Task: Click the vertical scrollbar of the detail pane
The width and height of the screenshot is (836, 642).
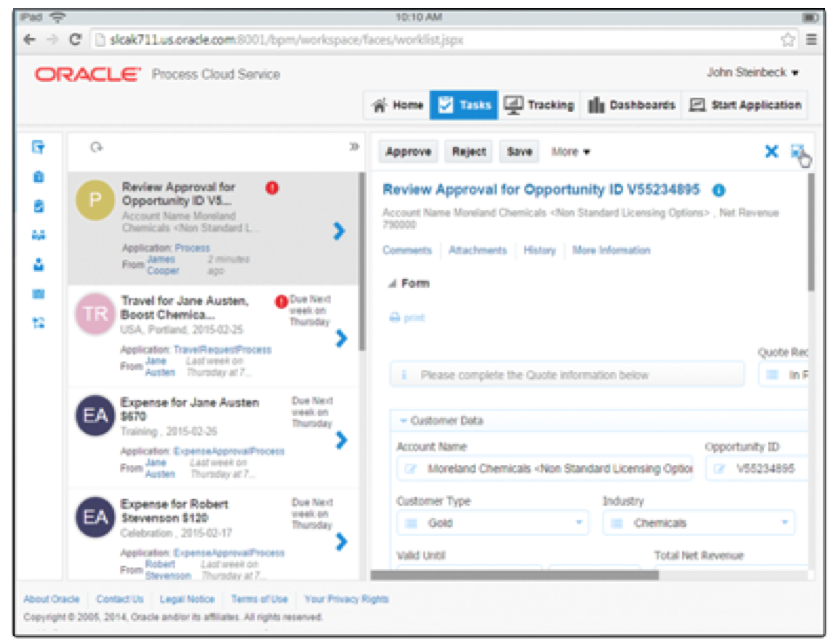Action: tap(811, 233)
